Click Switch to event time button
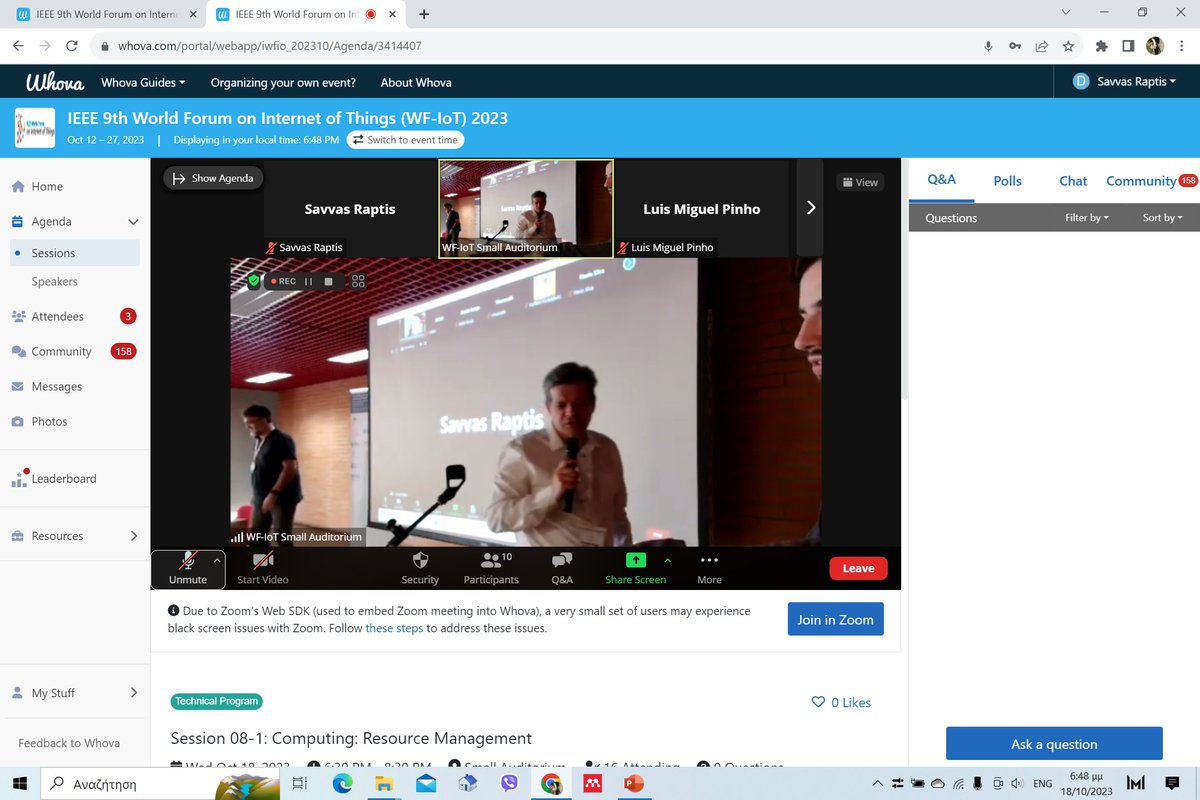This screenshot has width=1200, height=800. [406, 140]
